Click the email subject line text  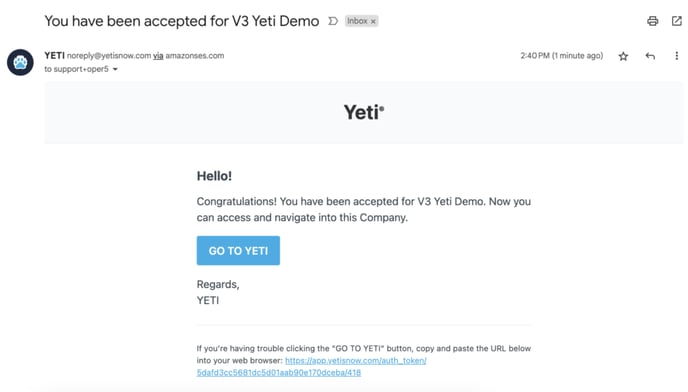click(x=182, y=21)
